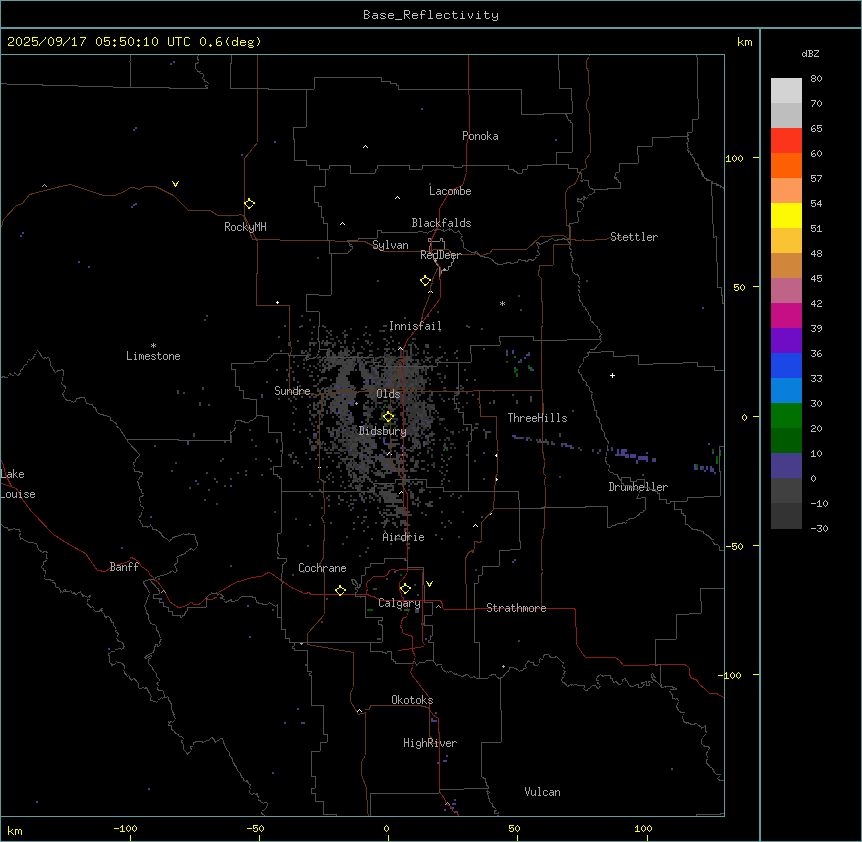
Task: Select the yellow diamond marker below RedDeer
Action: click(x=426, y=280)
